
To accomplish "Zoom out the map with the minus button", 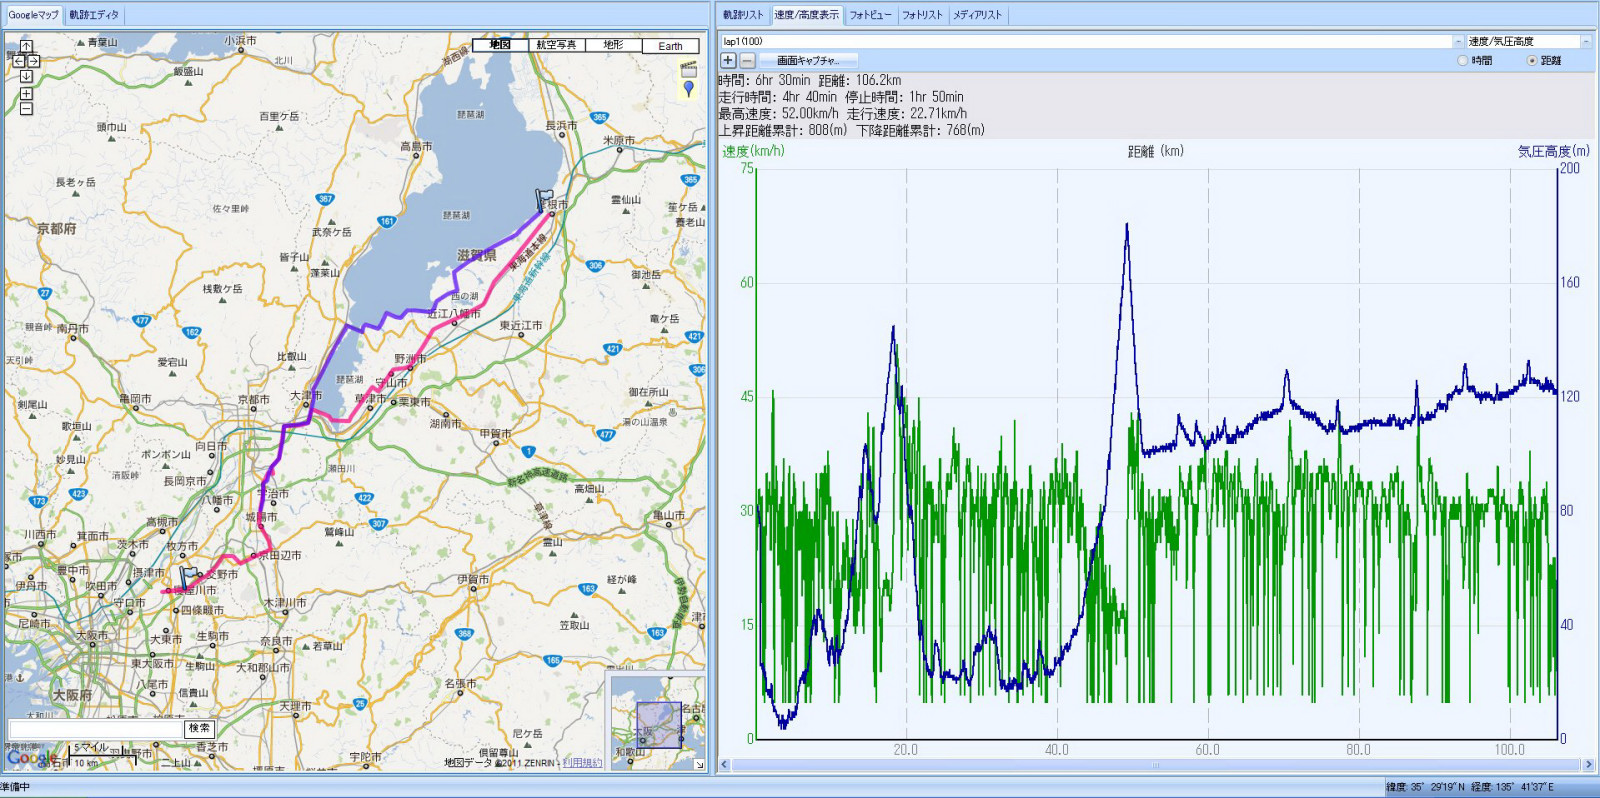I will click(x=26, y=108).
